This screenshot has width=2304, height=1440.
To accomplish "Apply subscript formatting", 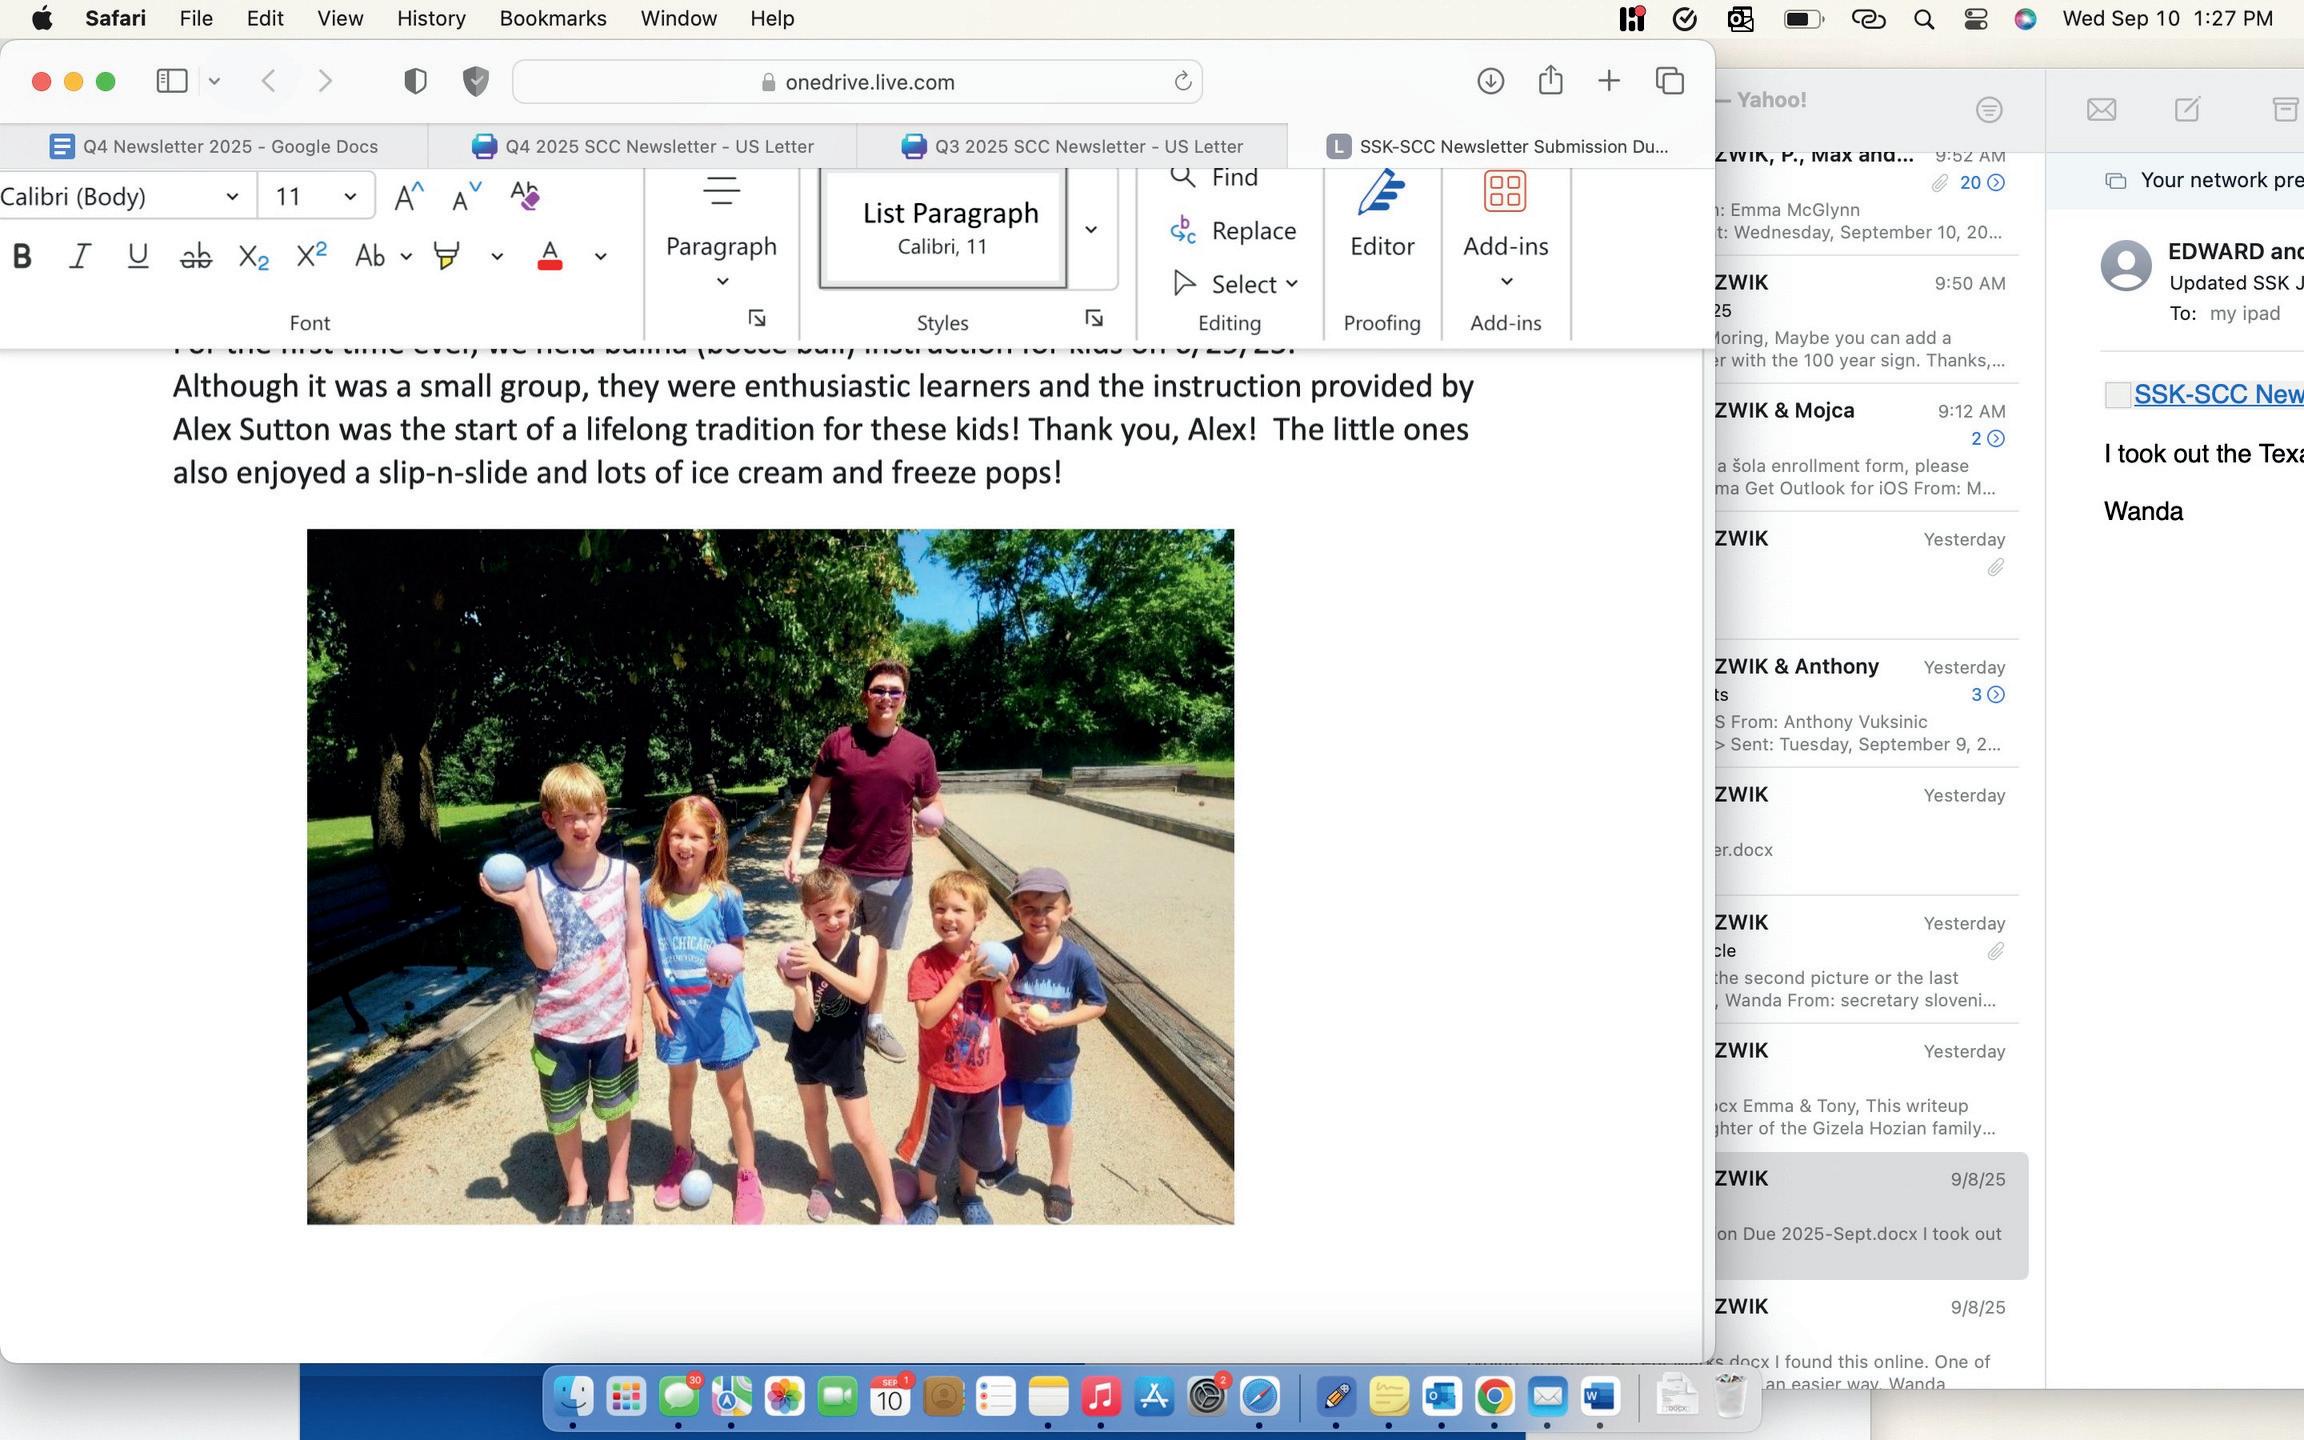I will click(254, 256).
